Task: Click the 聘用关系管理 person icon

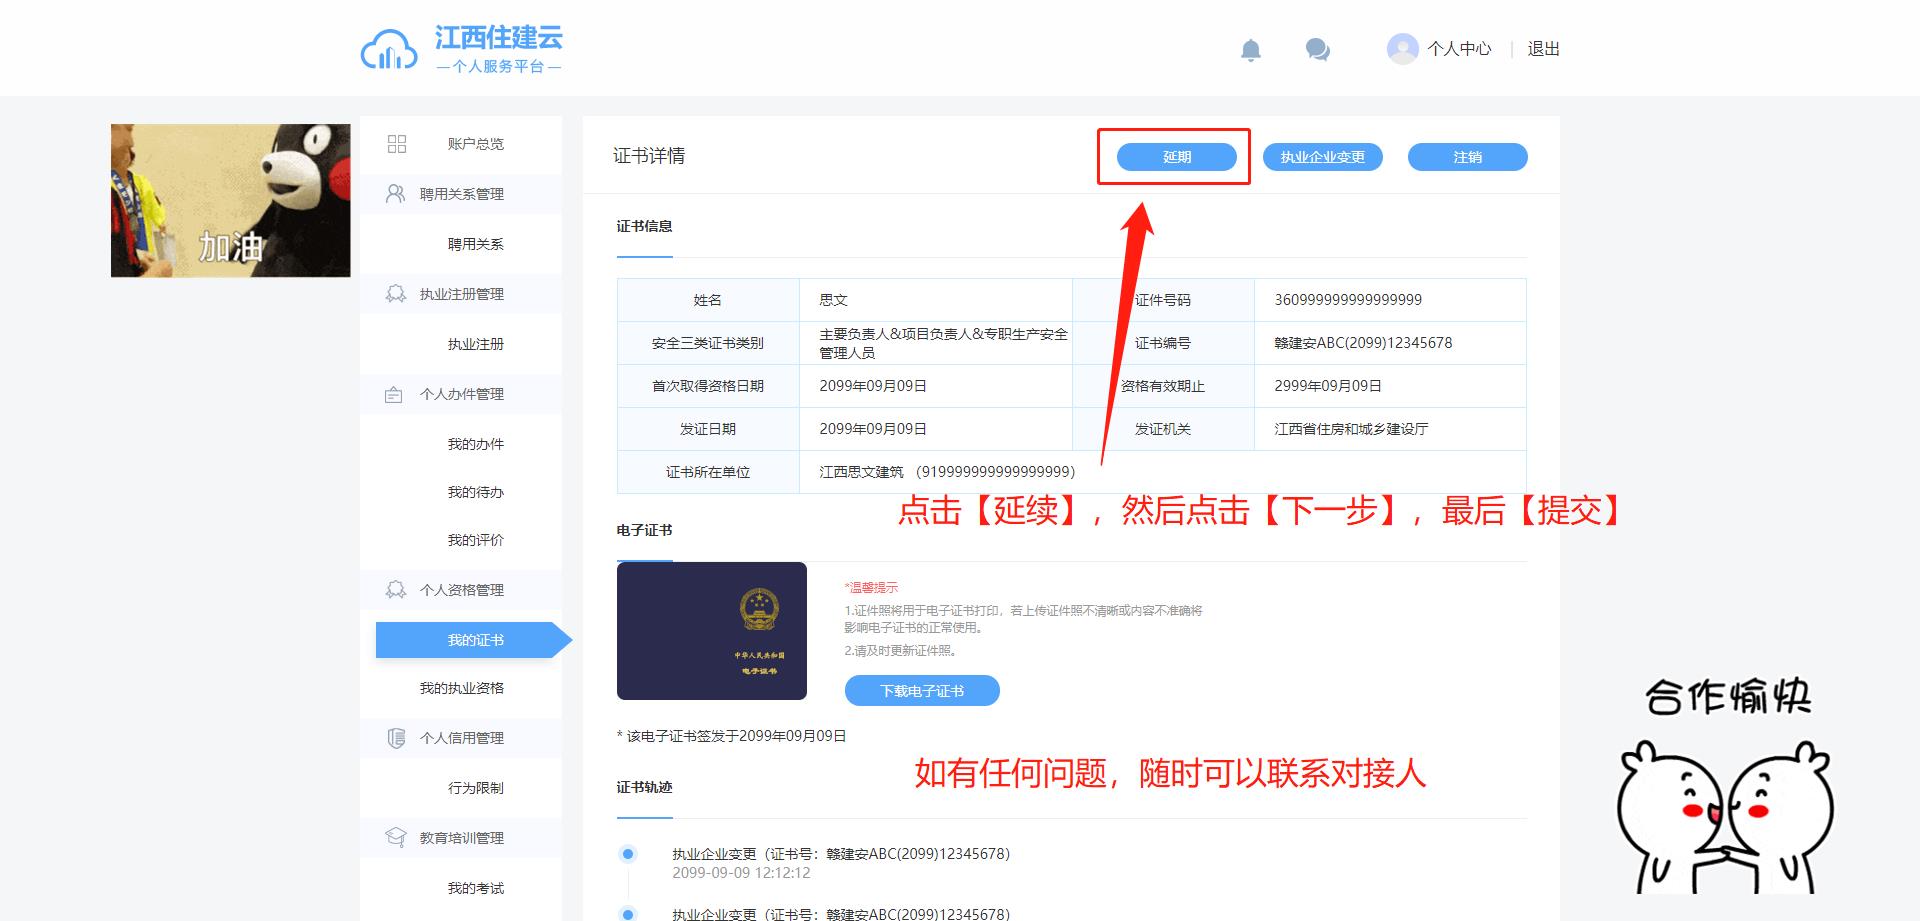Action: 395,194
